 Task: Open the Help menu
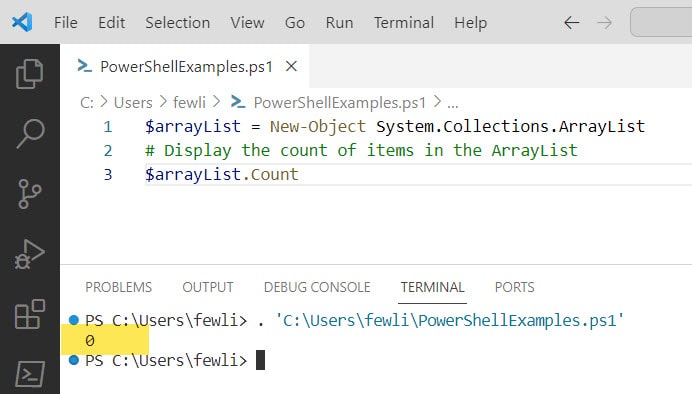pos(470,23)
